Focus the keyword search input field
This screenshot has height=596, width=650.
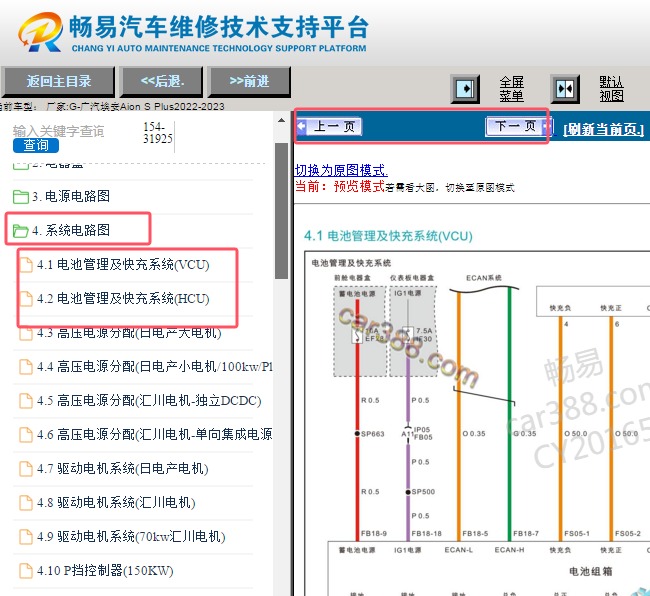[75, 131]
